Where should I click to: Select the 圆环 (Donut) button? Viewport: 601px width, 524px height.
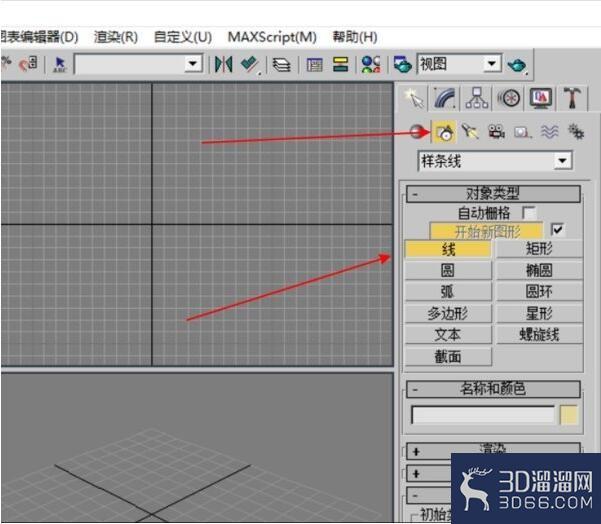click(x=539, y=292)
